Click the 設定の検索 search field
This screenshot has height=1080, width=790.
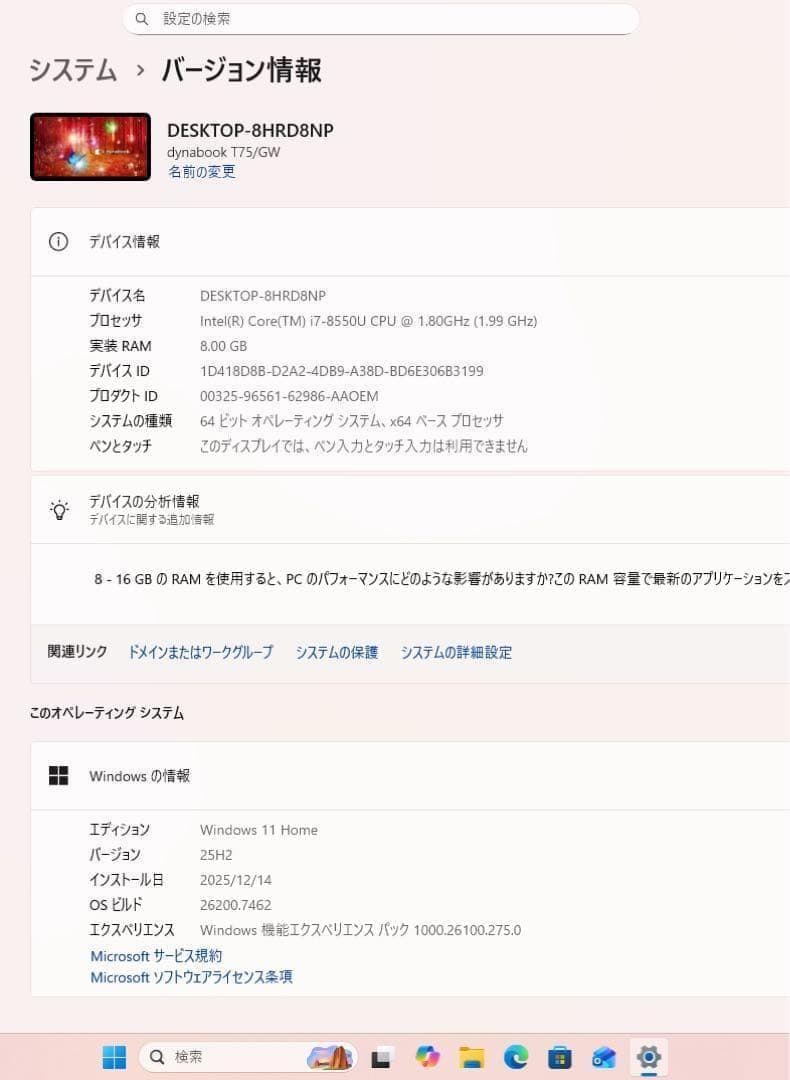[381, 19]
